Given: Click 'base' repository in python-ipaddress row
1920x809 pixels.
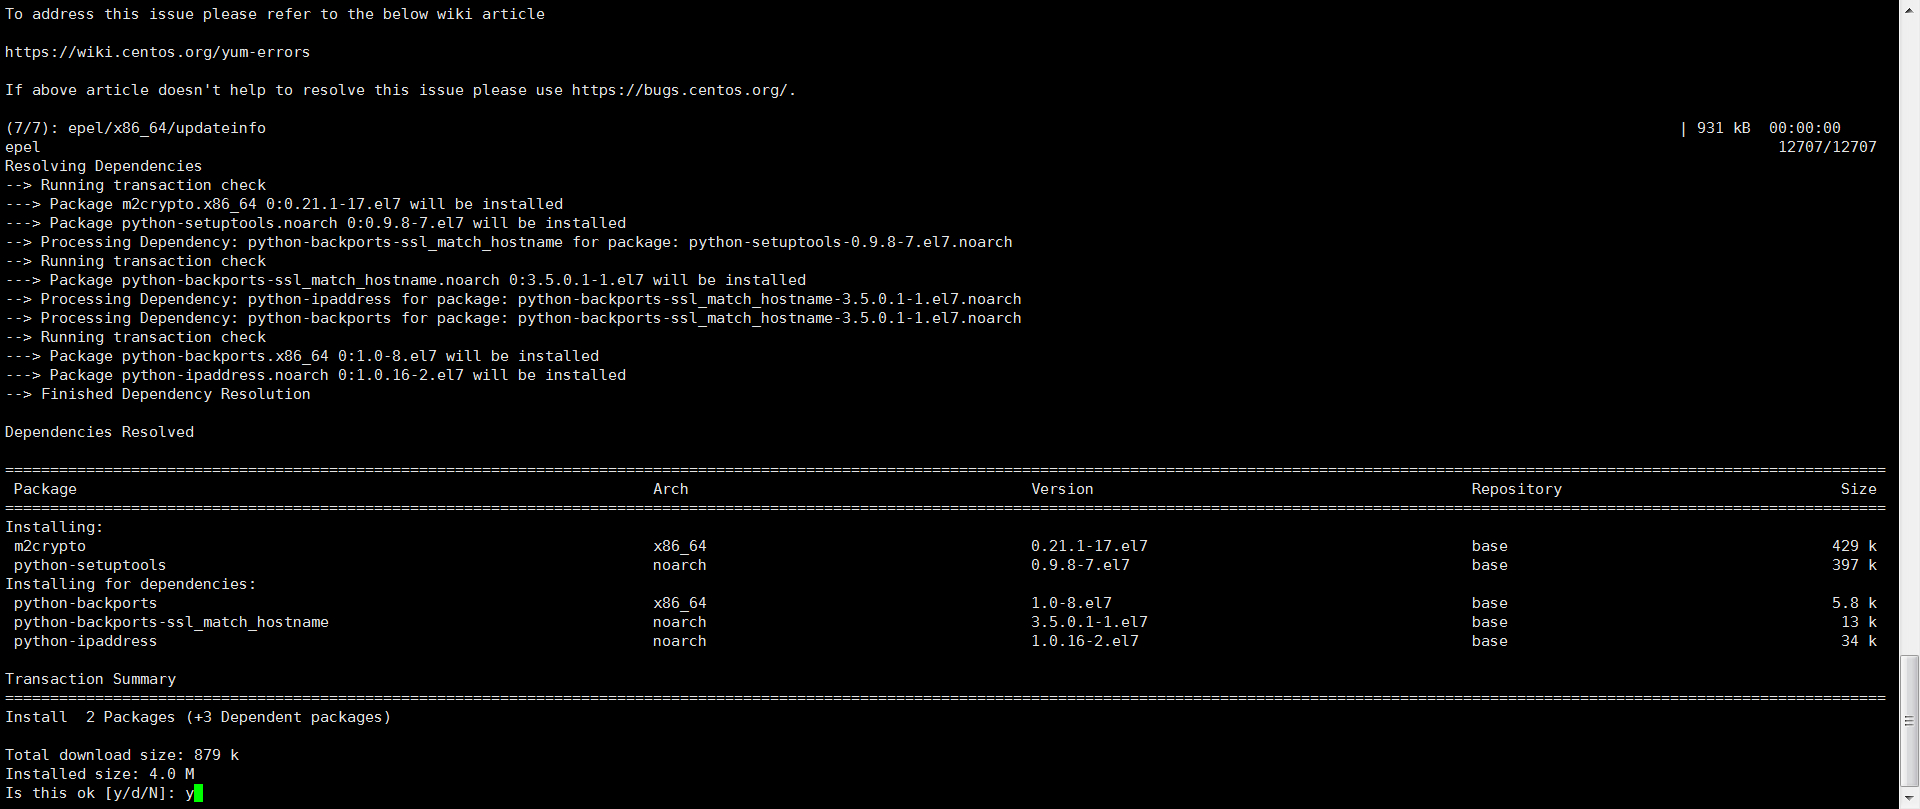Looking at the screenshot, I should click(1489, 641).
